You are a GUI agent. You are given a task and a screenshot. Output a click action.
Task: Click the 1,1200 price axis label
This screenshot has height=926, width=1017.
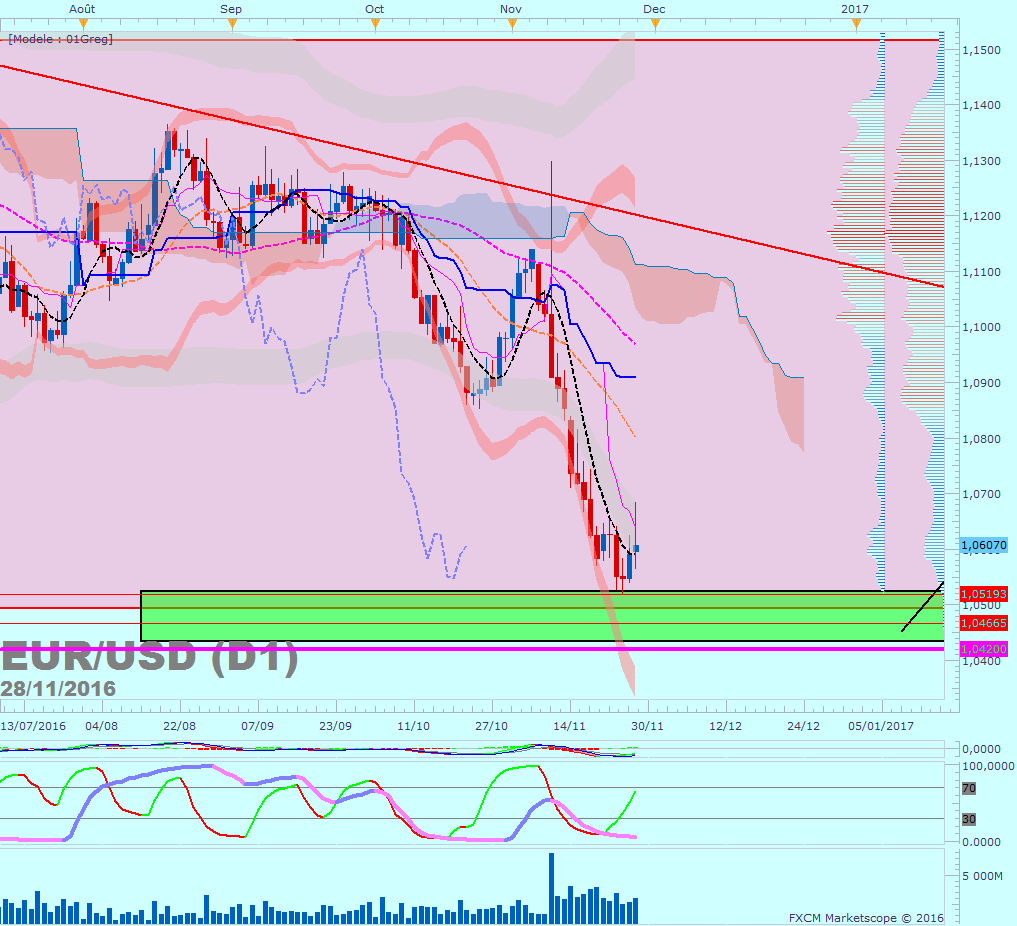[x=981, y=216]
